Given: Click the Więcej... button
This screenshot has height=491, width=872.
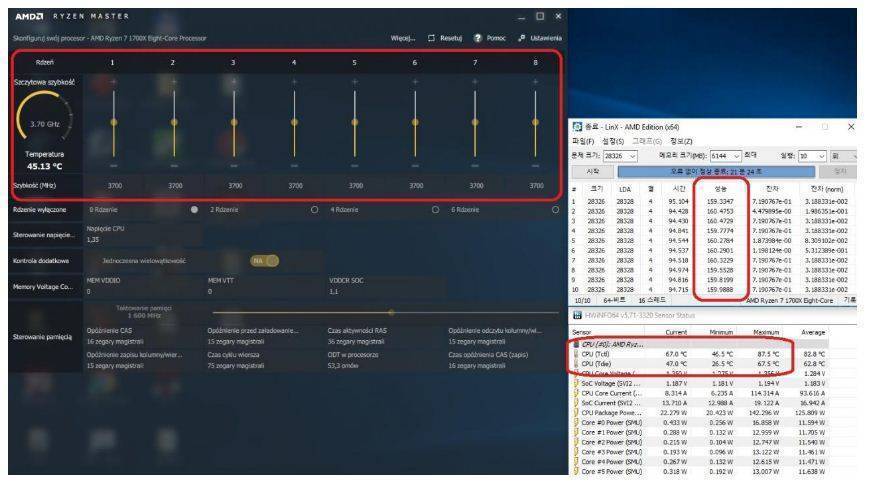Looking at the screenshot, I should [402, 38].
